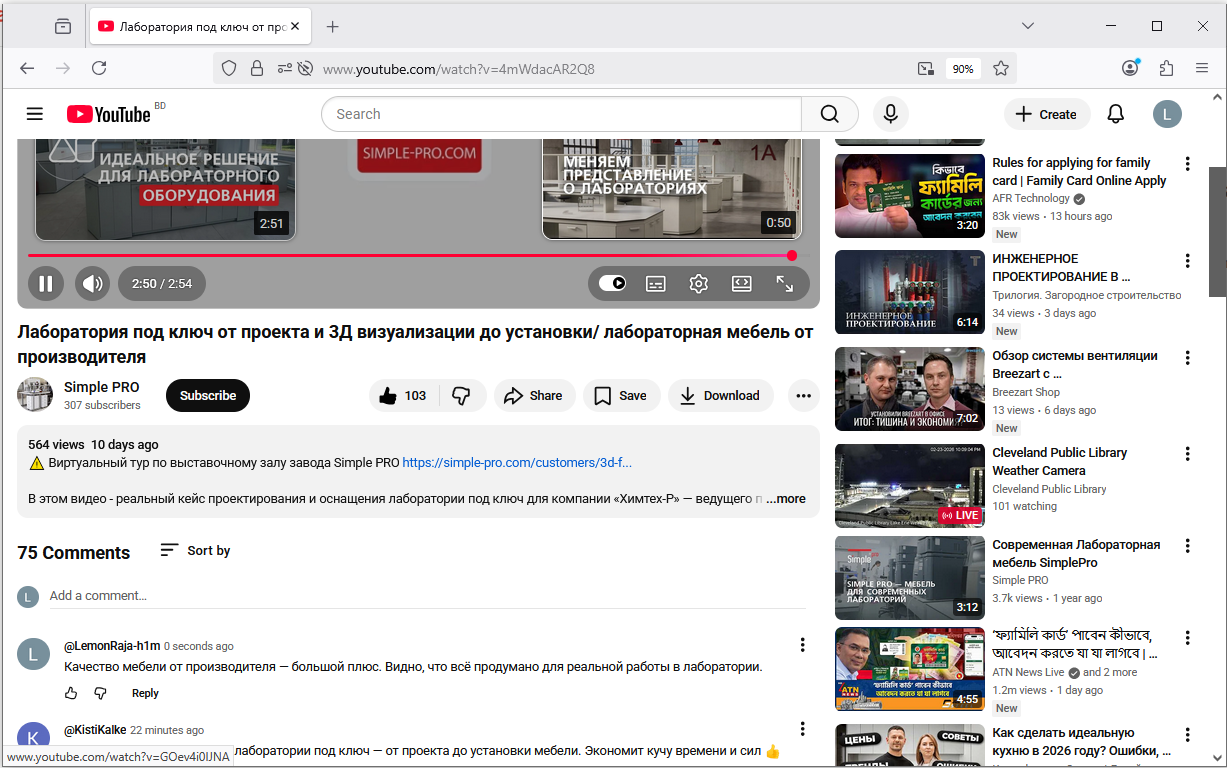Open options menu for KistiKalke comment

[802, 729]
